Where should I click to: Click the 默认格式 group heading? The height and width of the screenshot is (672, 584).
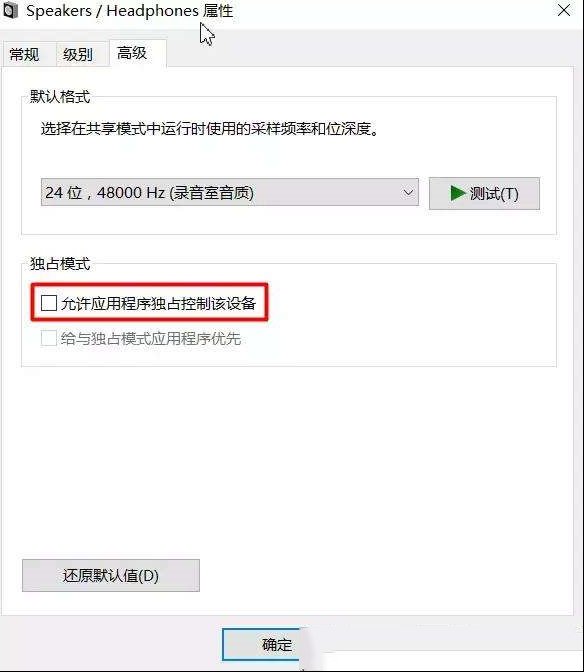pyautogui.click(x=60, y=97)
